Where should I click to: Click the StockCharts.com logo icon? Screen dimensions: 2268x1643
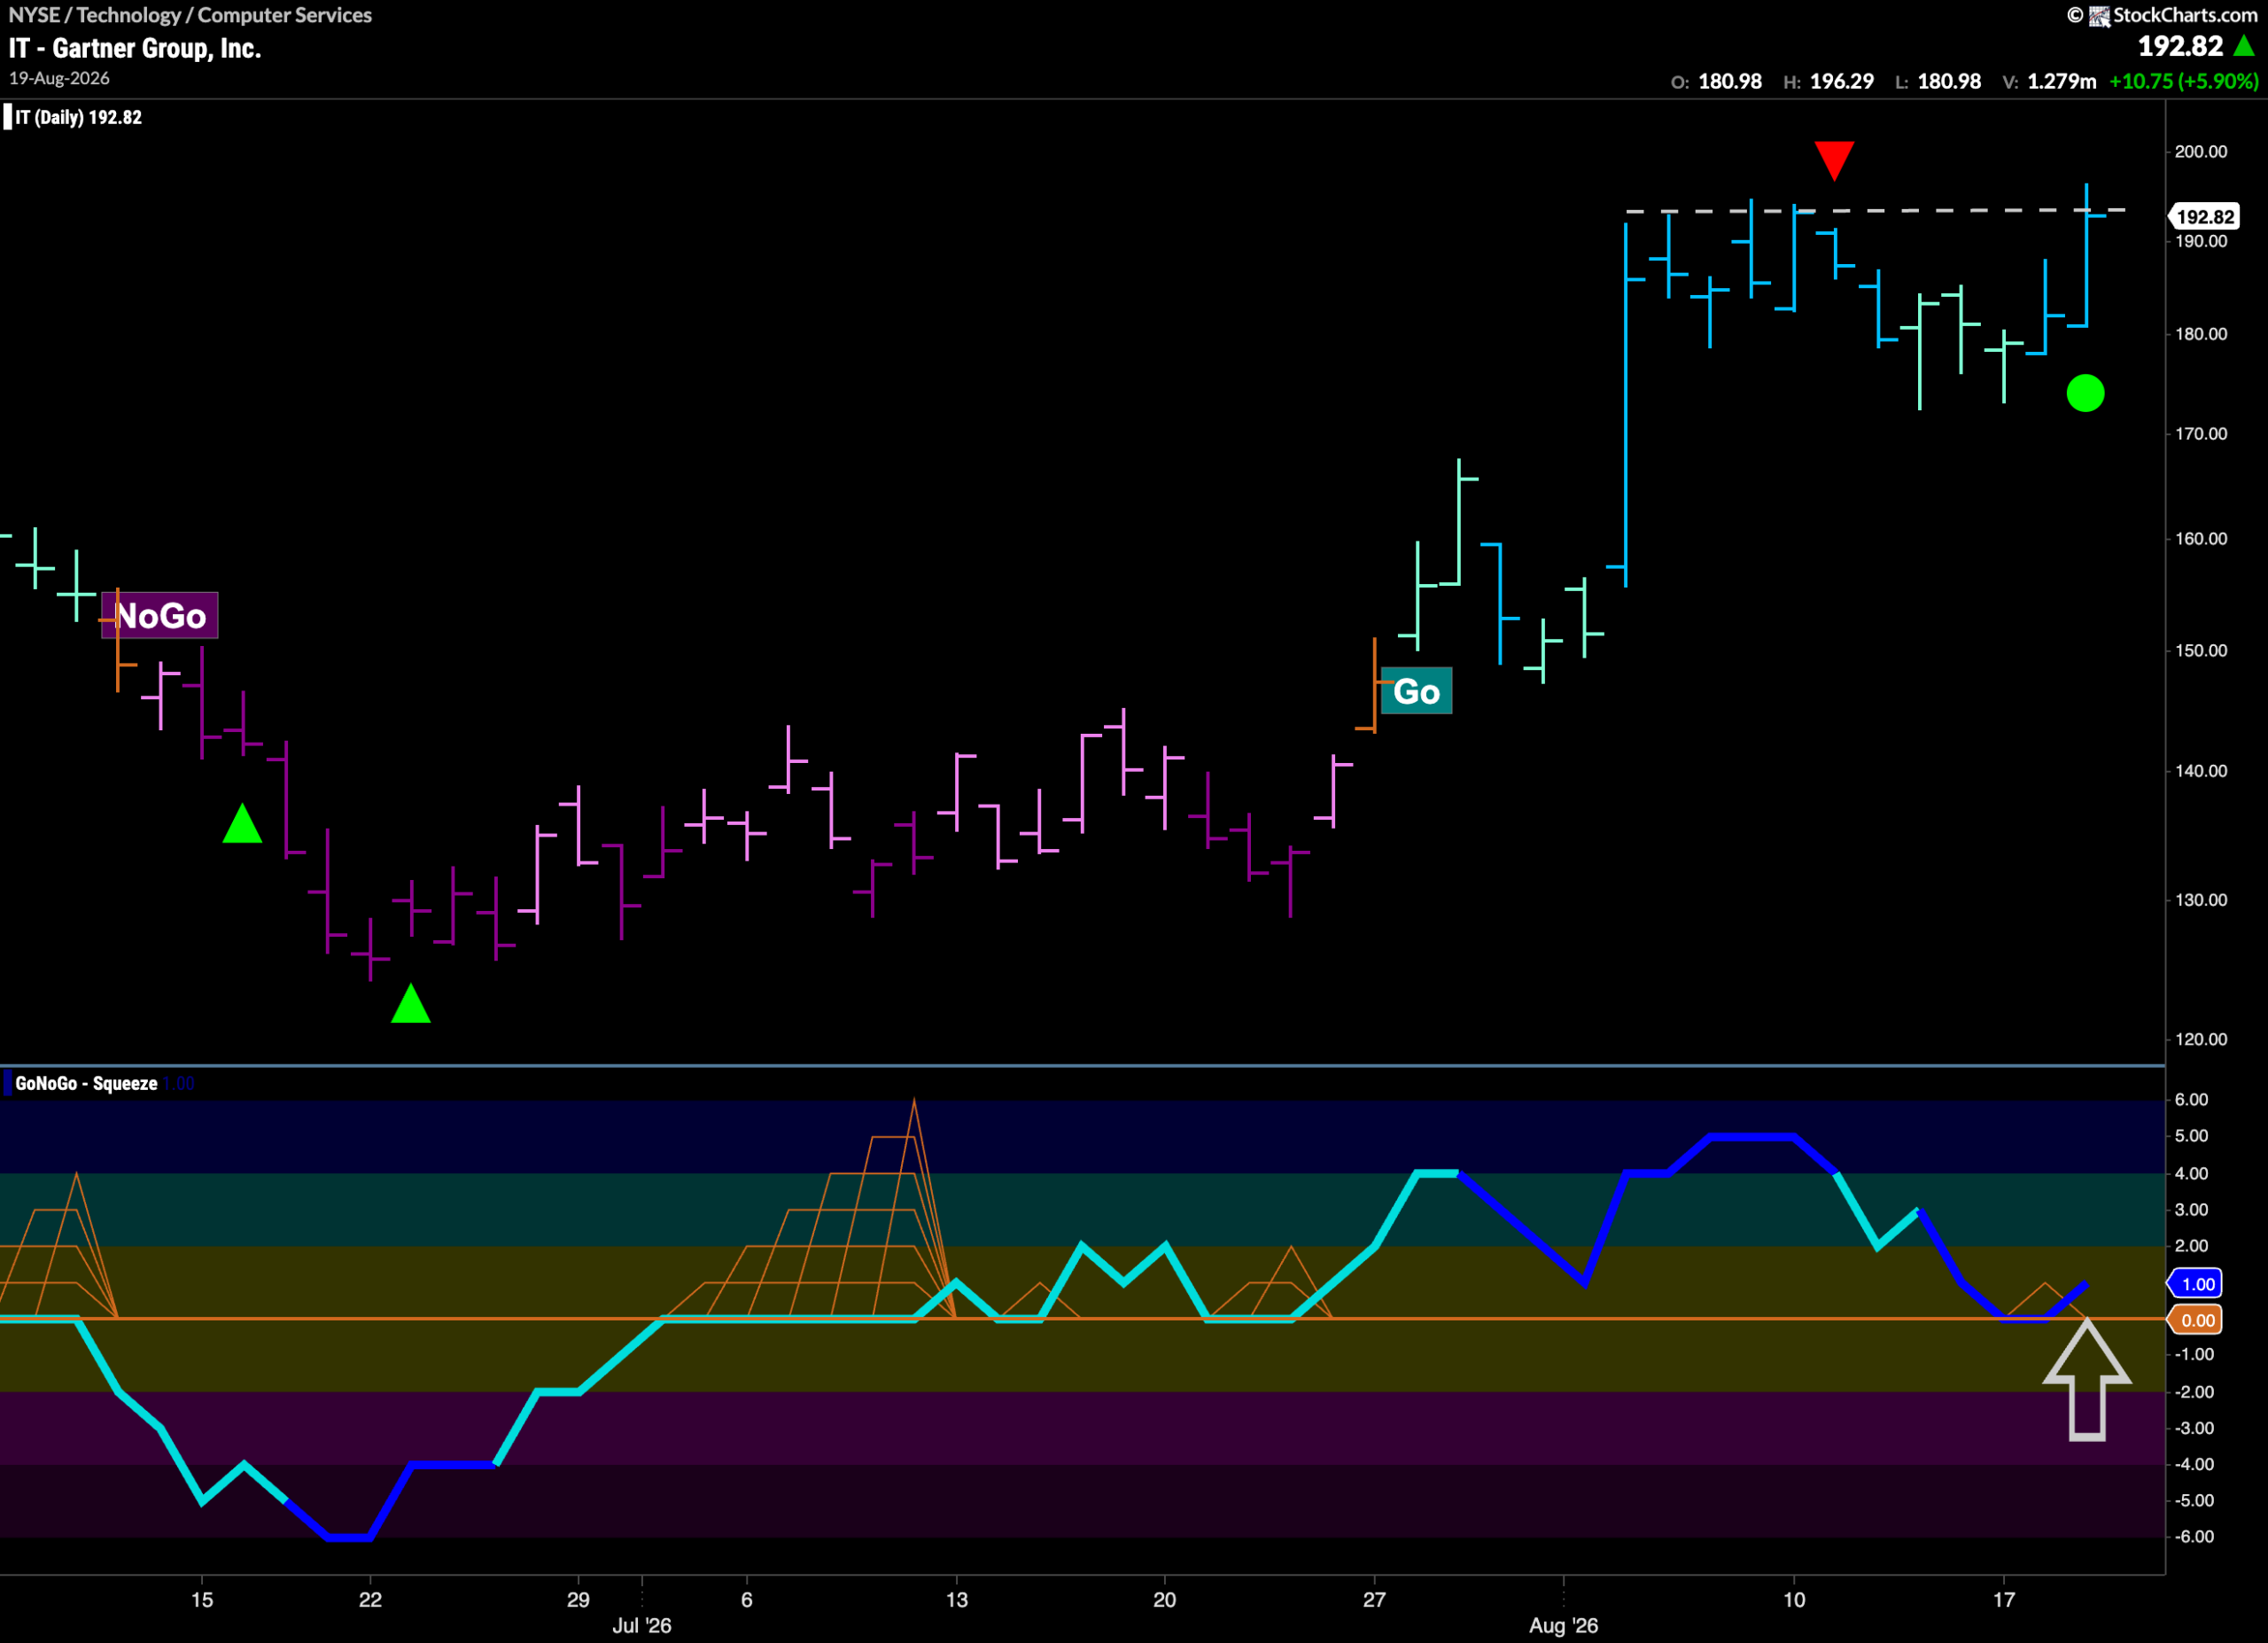point(2099,15)
